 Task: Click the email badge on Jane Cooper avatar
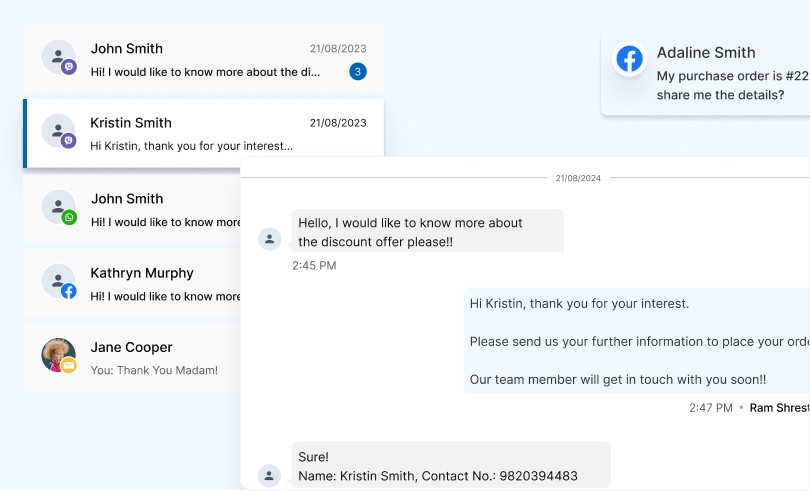pyautogui.click(x=69, y=365)
